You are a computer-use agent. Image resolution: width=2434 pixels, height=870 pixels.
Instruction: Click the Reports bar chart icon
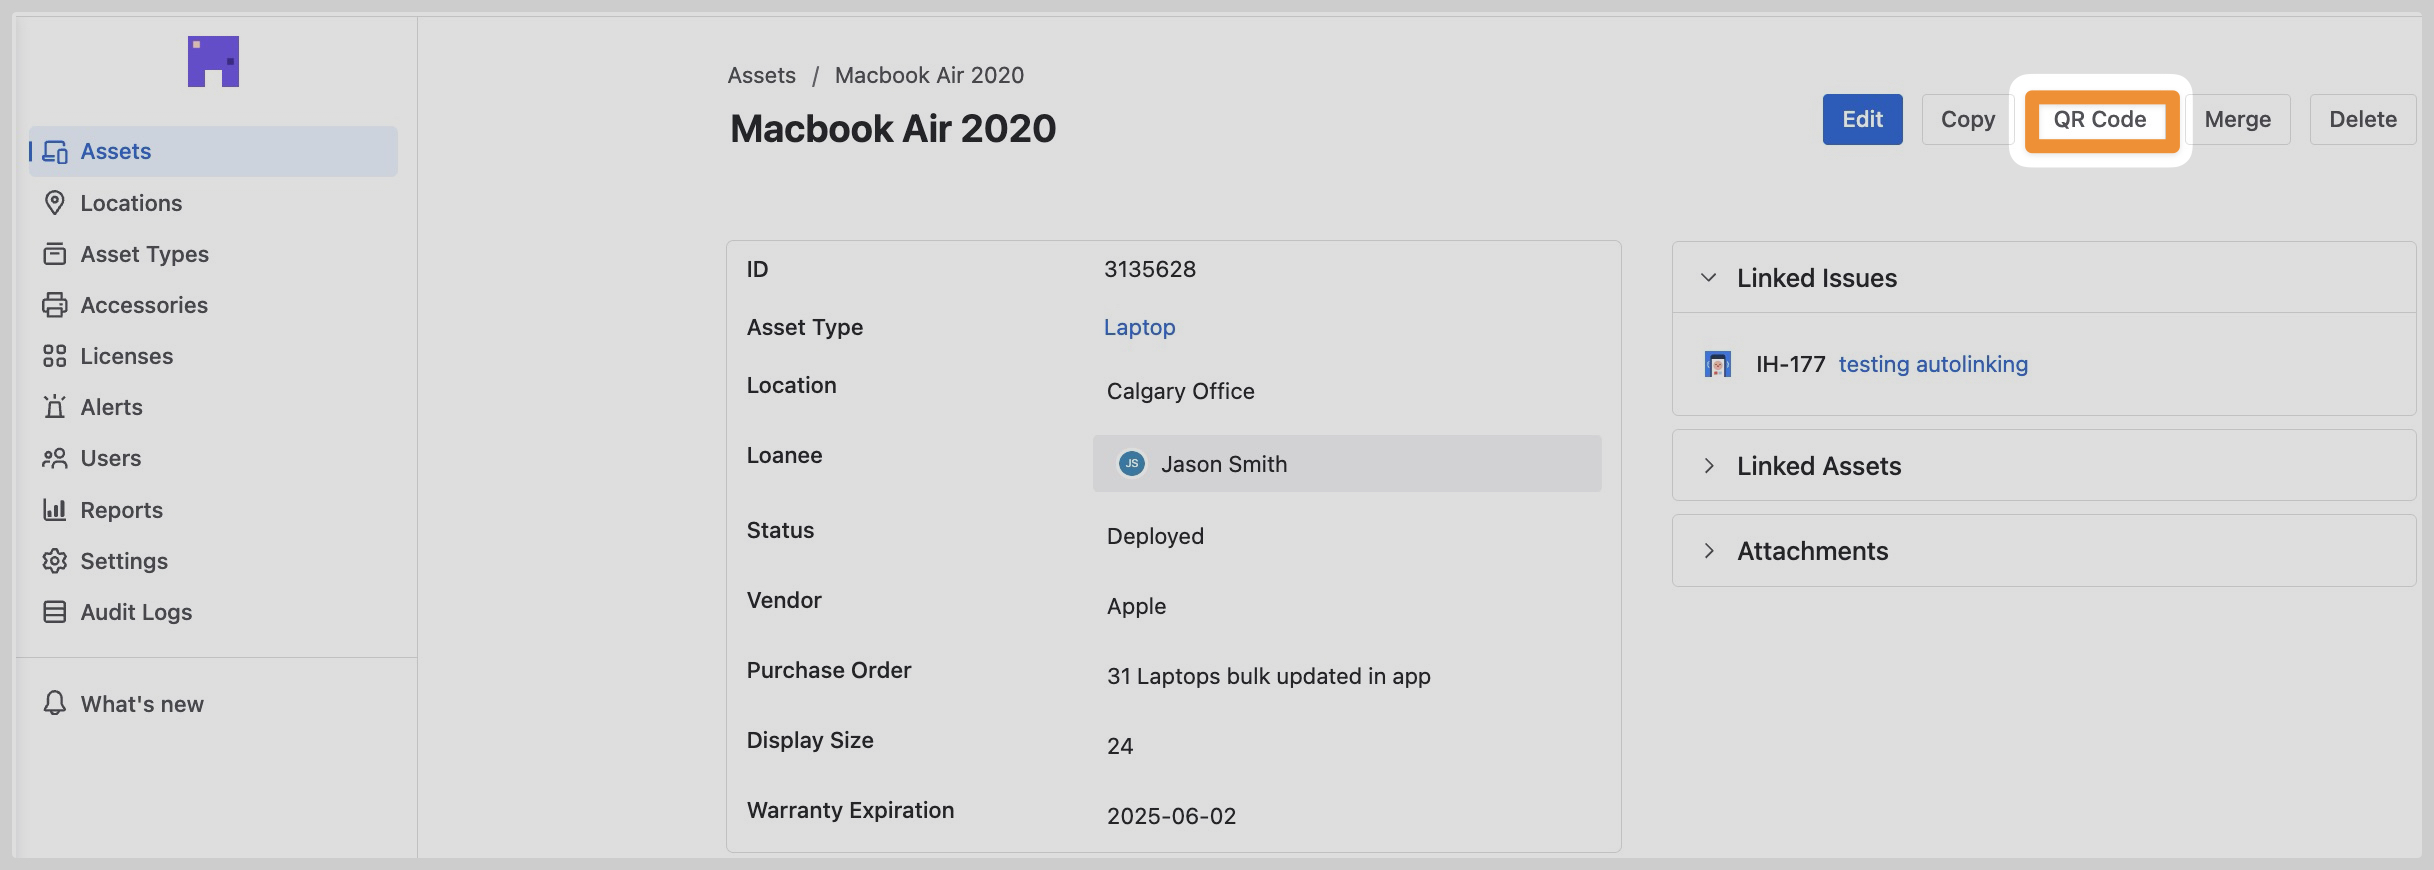point(55,510)
